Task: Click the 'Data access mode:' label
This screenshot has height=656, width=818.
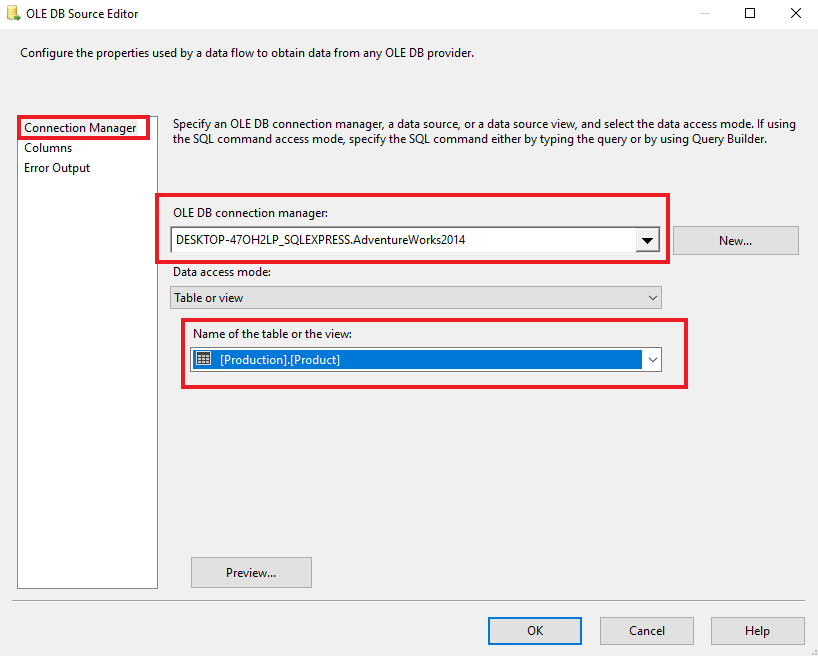Action: point(222,272)
